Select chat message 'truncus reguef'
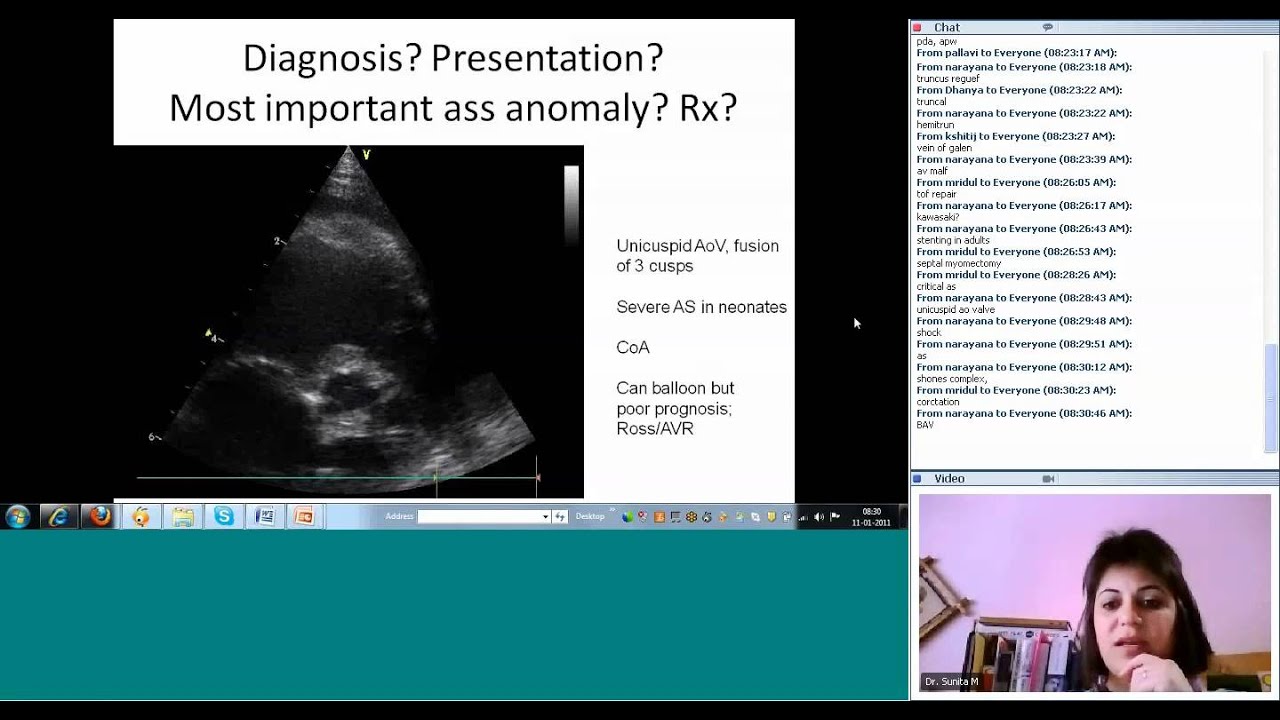The height and width of the screenshot is (720, 1280). pyautogui.click(x=947, y=79)
